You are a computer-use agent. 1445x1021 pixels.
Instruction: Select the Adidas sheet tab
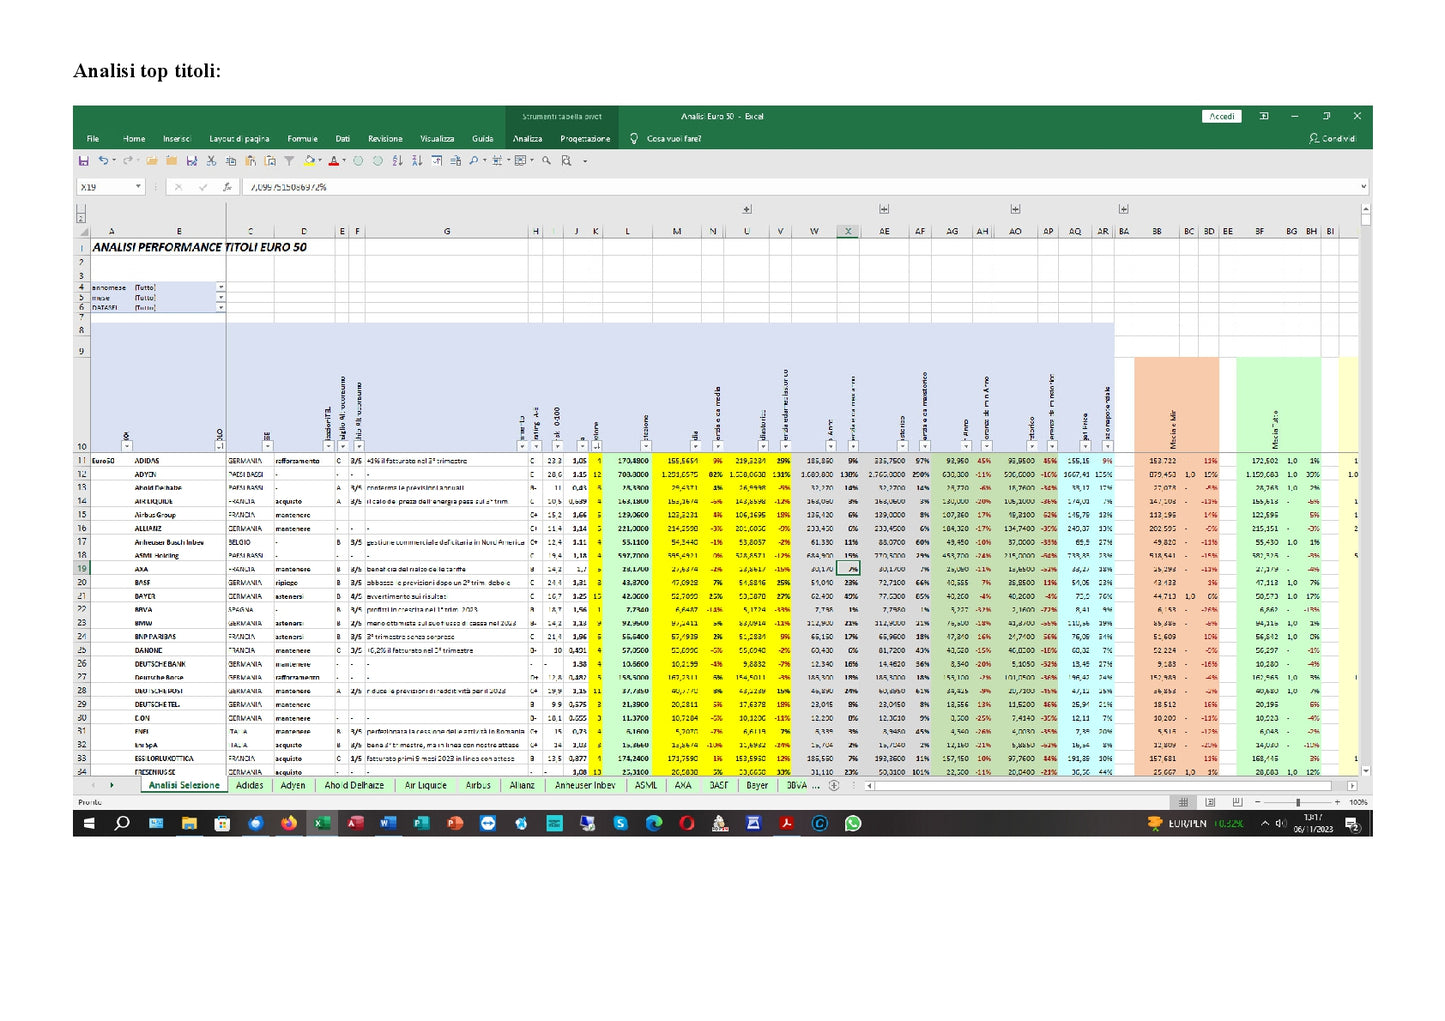click(250, 786)
